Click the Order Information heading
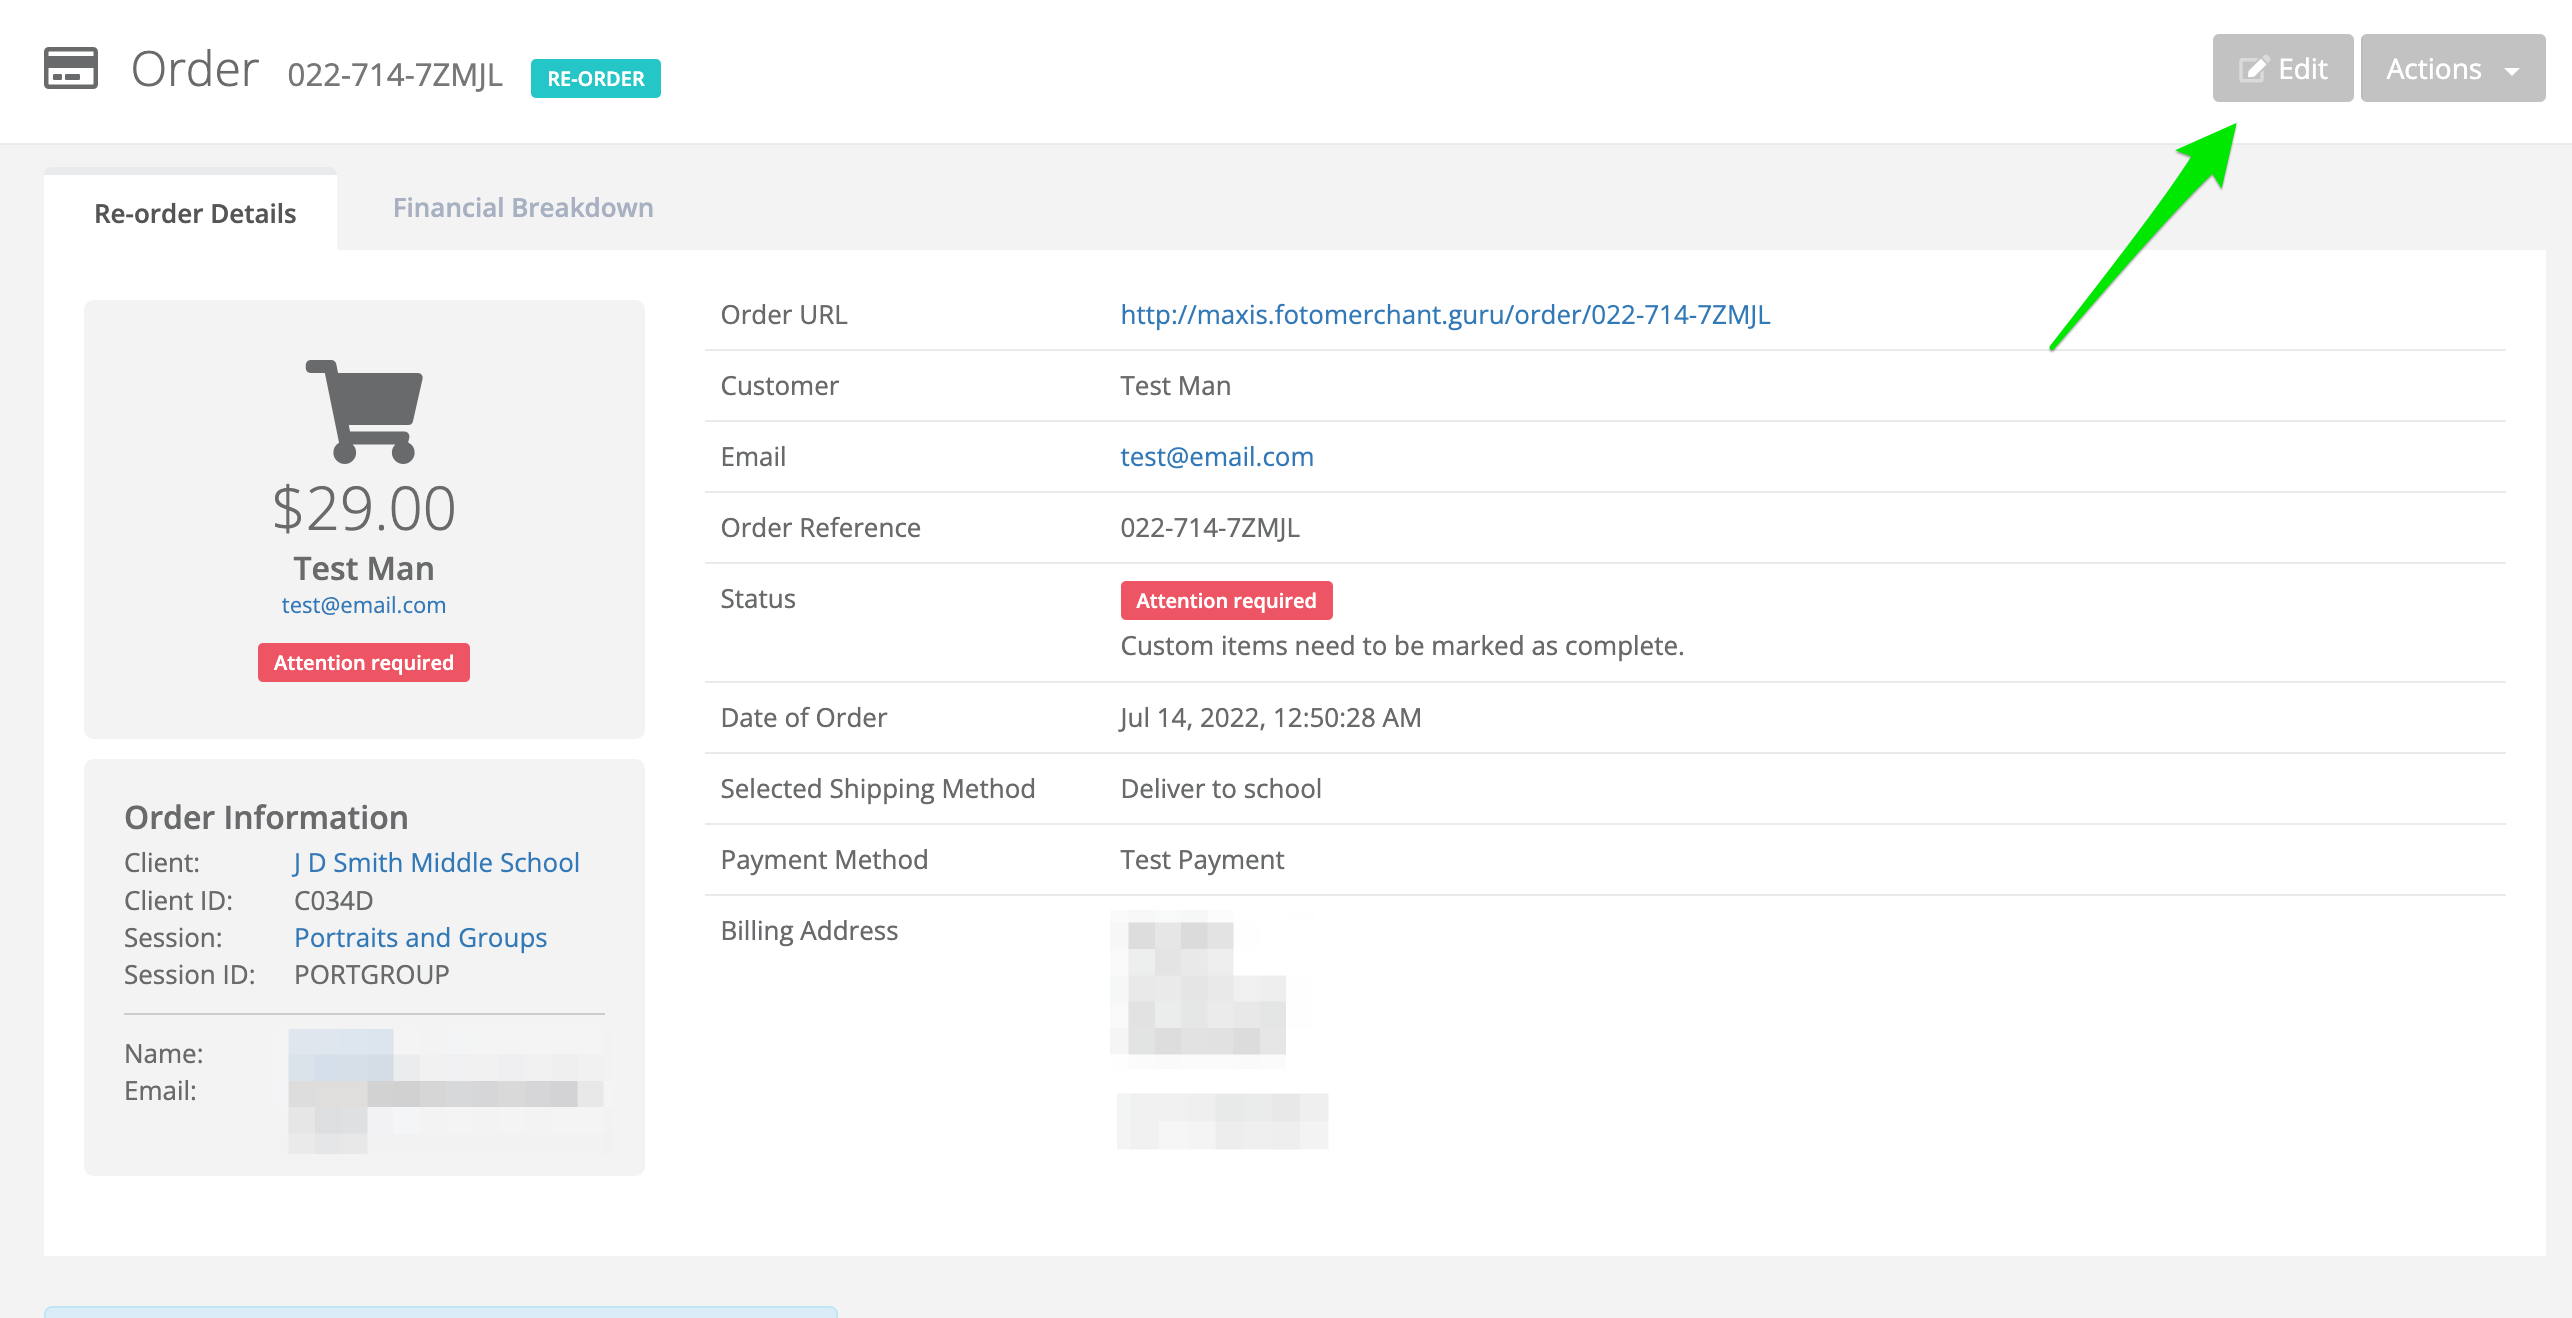2572x1318 pixels. tap(266, 817)
